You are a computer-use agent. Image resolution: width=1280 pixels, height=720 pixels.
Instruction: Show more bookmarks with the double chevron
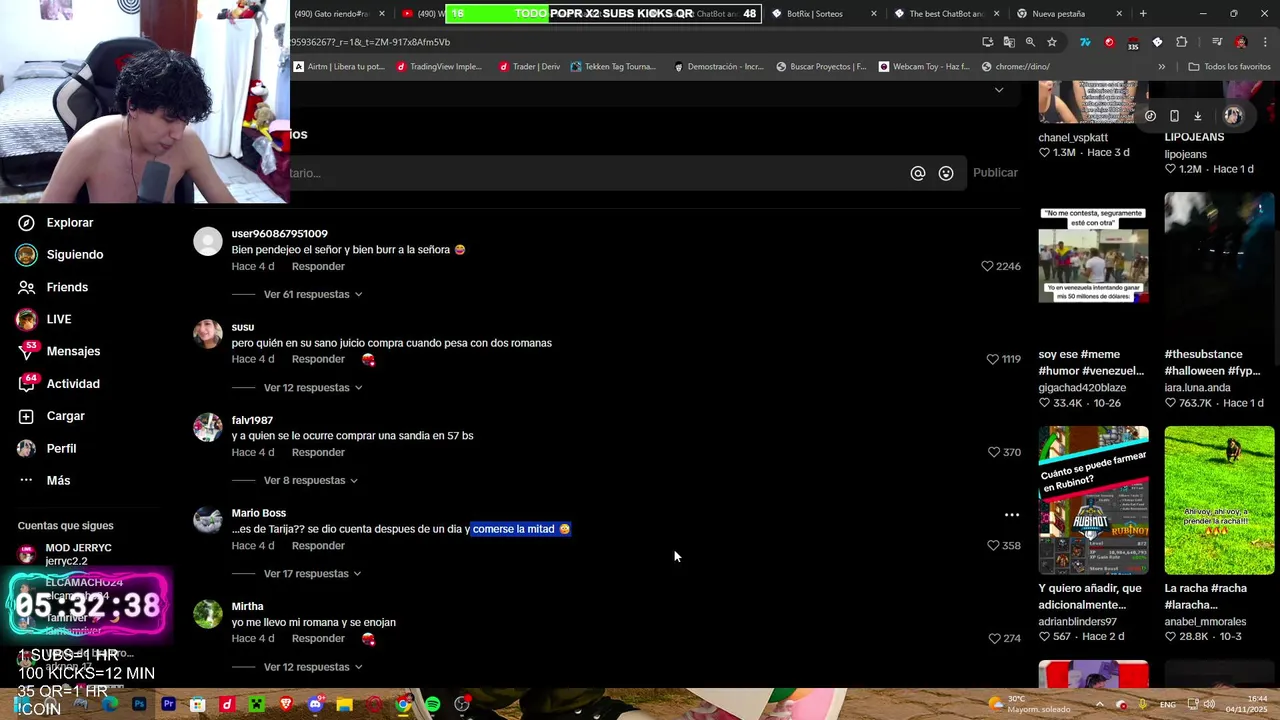pyautogui.click(x=1161, y=67)
